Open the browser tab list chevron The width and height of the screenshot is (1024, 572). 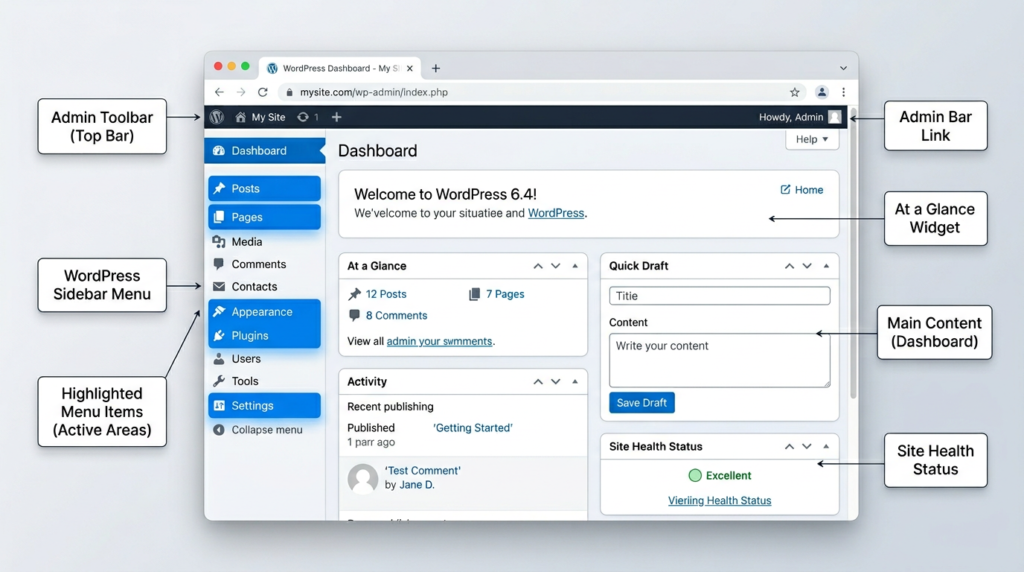(x=843, y=68)
